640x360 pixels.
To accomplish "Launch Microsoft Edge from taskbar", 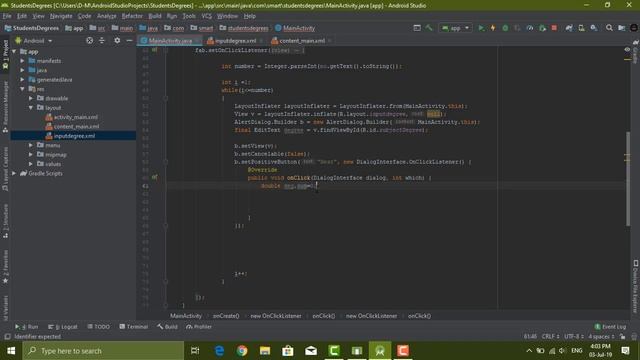I will [x=219, y=351].
